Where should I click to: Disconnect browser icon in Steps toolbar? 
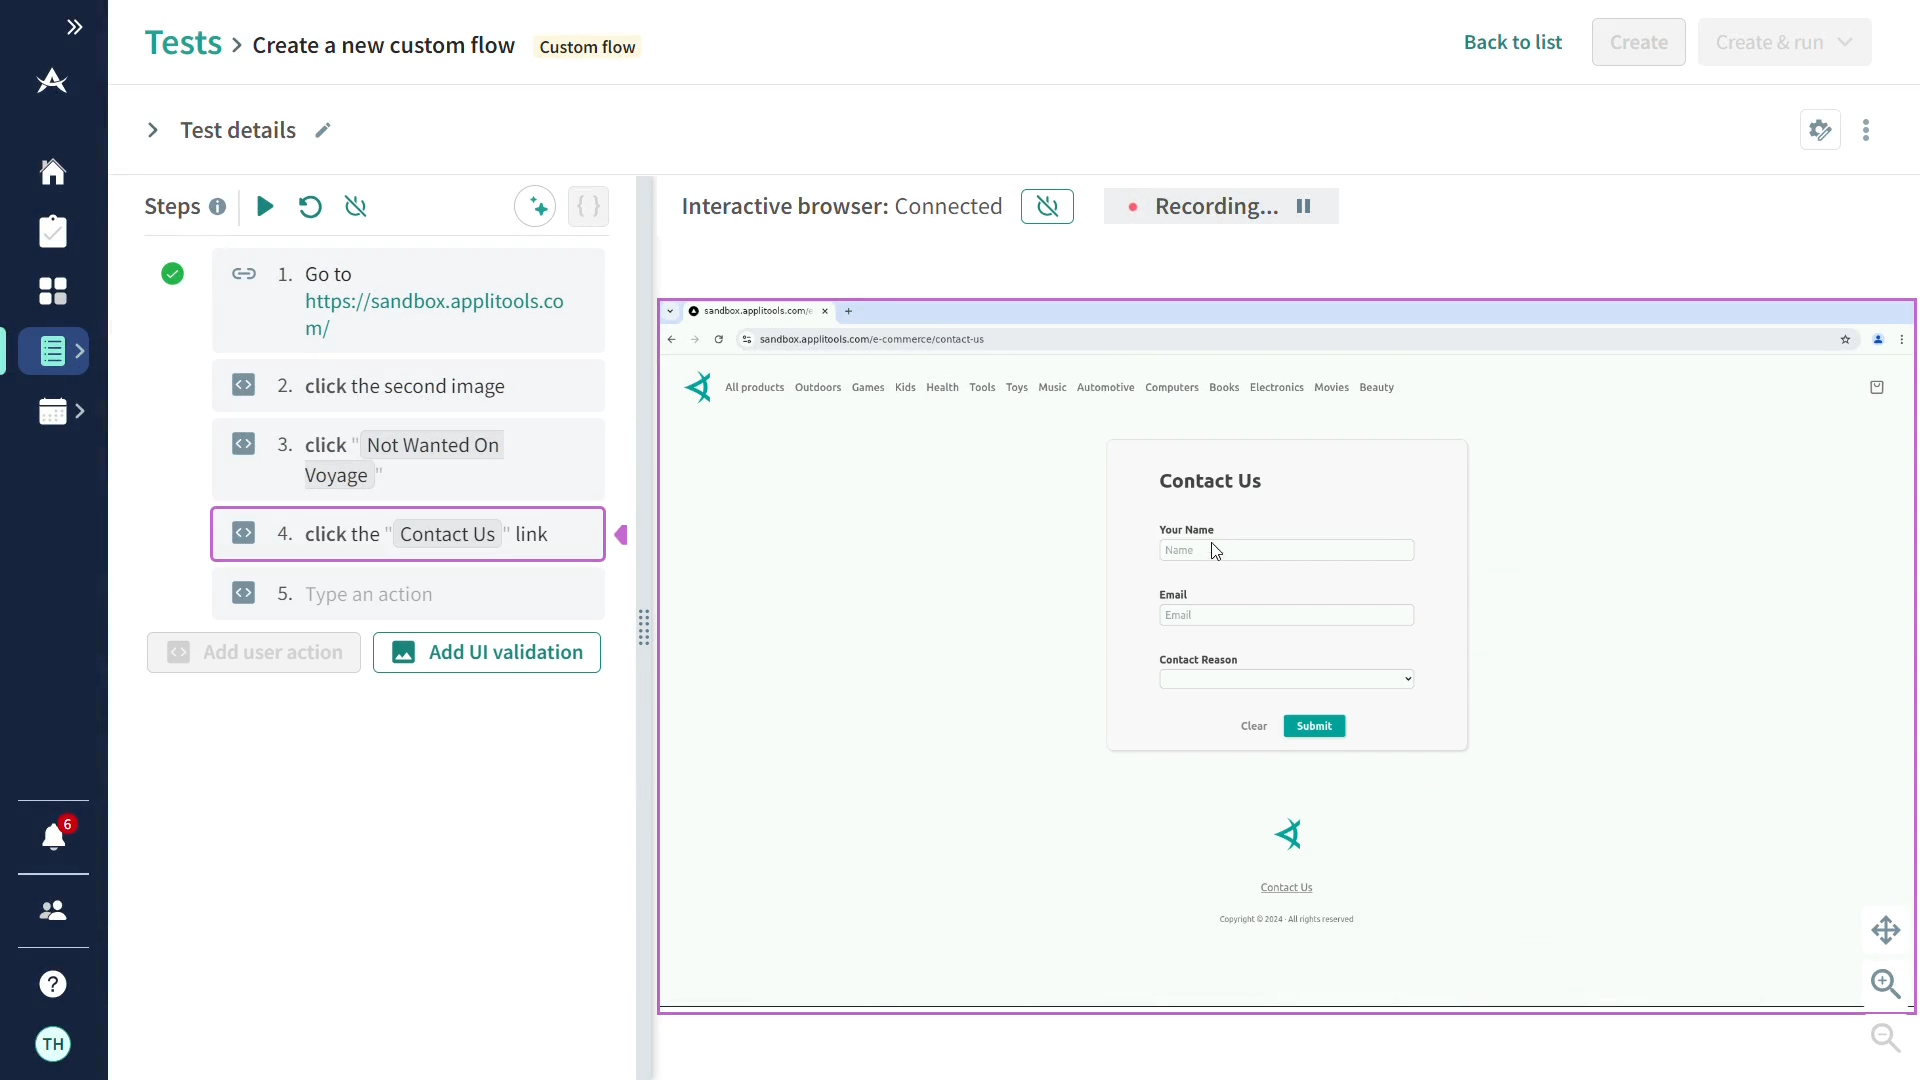(x=355, y=206)
